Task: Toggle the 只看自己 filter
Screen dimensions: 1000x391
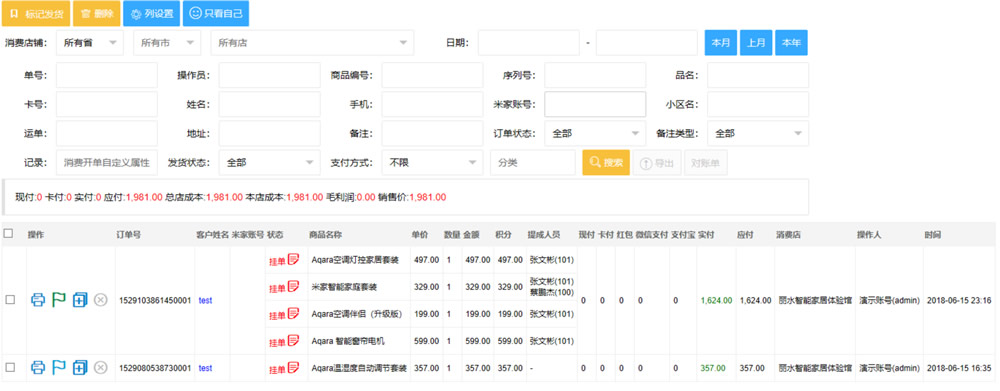Action: 216,13
